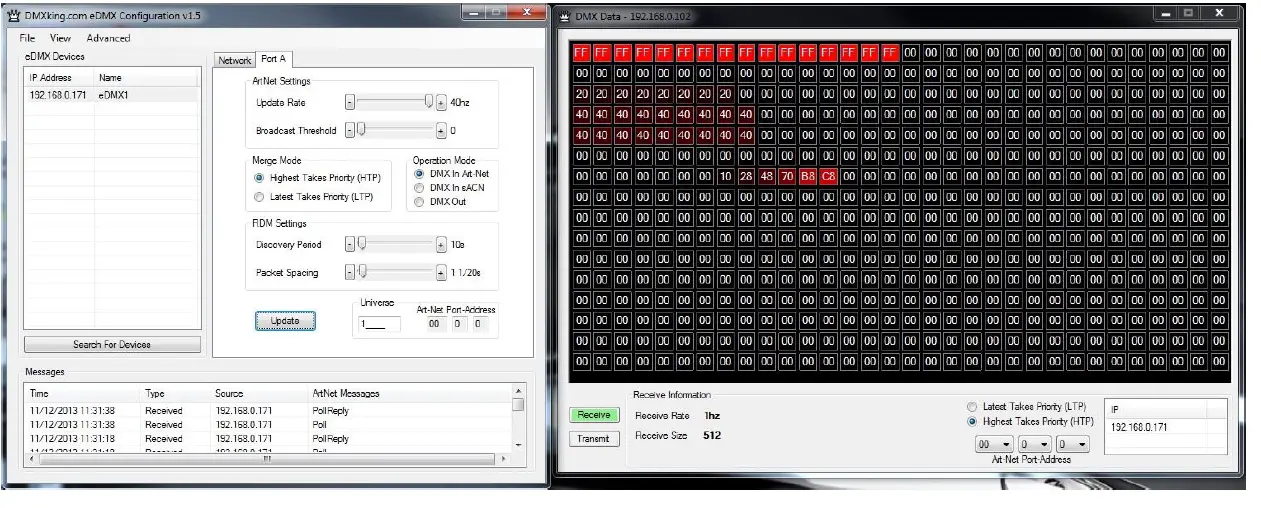This screenshot has width=1261, height=508.
Task: Click the Name column header in eDMX Devices
Action: point(147,77)
